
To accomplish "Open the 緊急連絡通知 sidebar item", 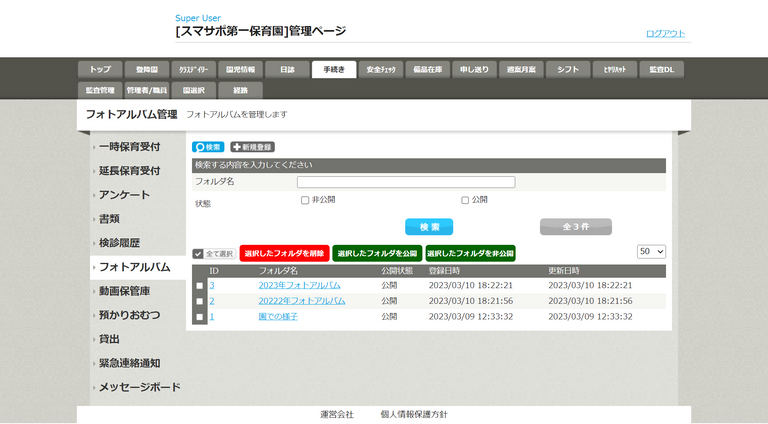I will pos(129,363).
